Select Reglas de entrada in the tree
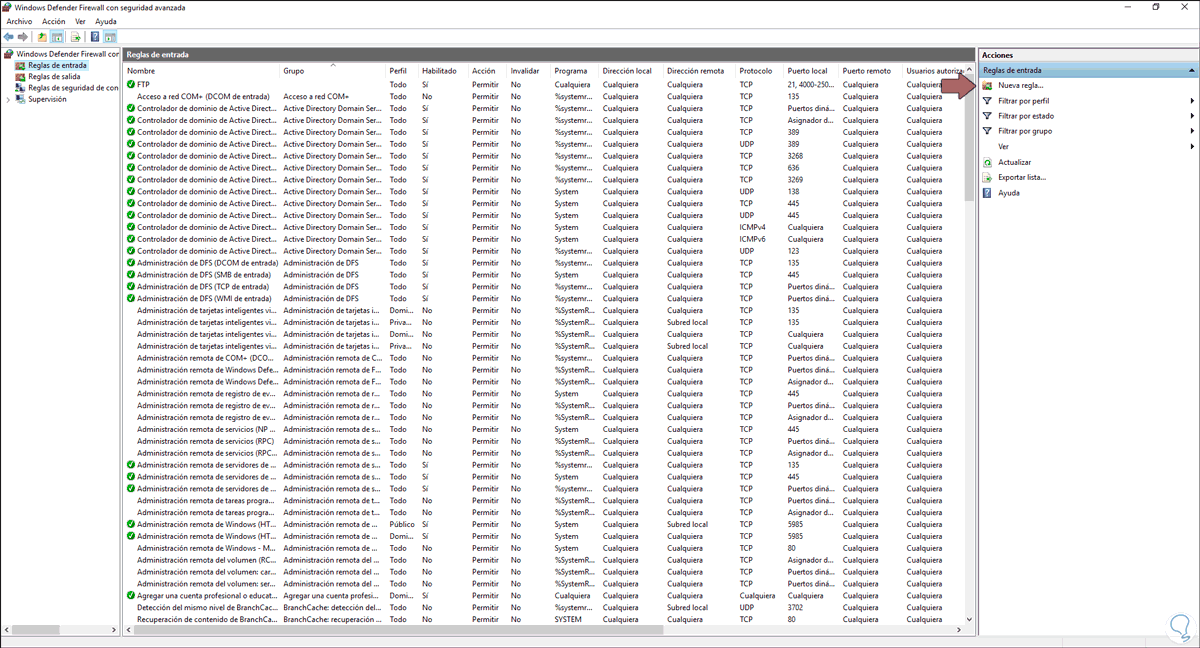Viewport: 1200px width, 648px height. [x=57, y=65]
